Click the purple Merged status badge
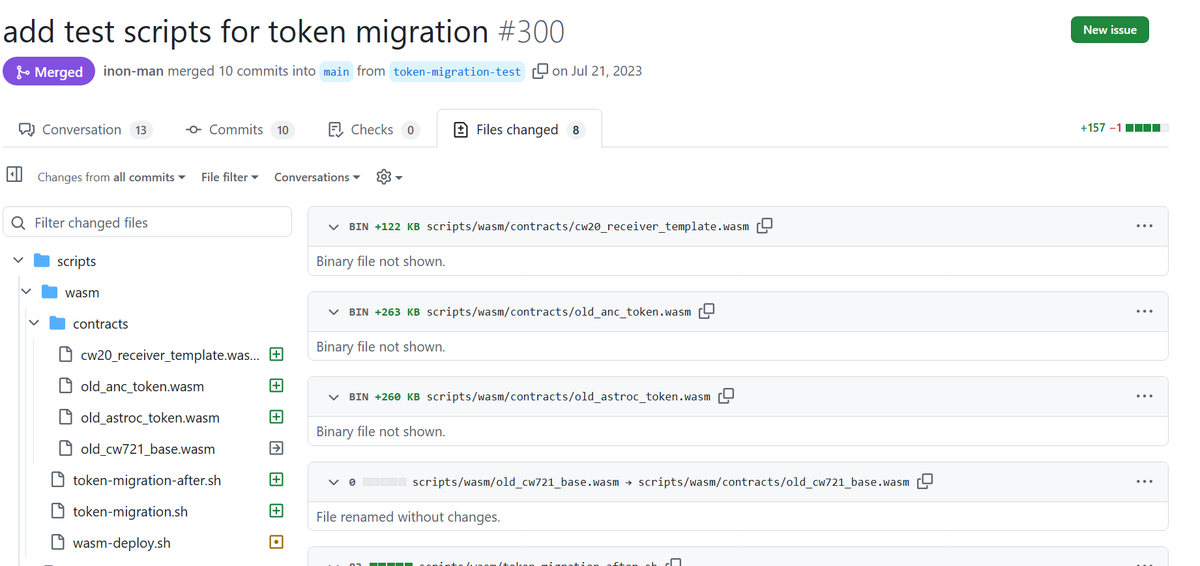The height and width of the screenshot is (566, 1200). [x=49, y=71]
